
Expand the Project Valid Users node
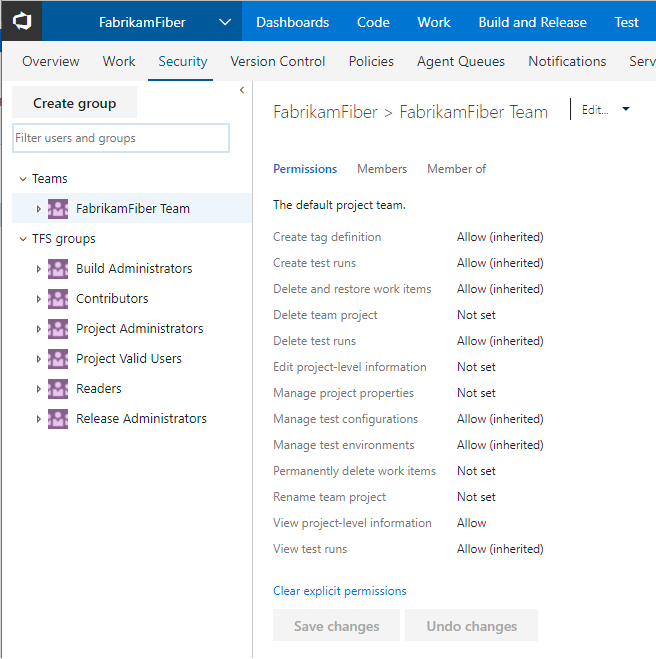(x=38, y=359)
